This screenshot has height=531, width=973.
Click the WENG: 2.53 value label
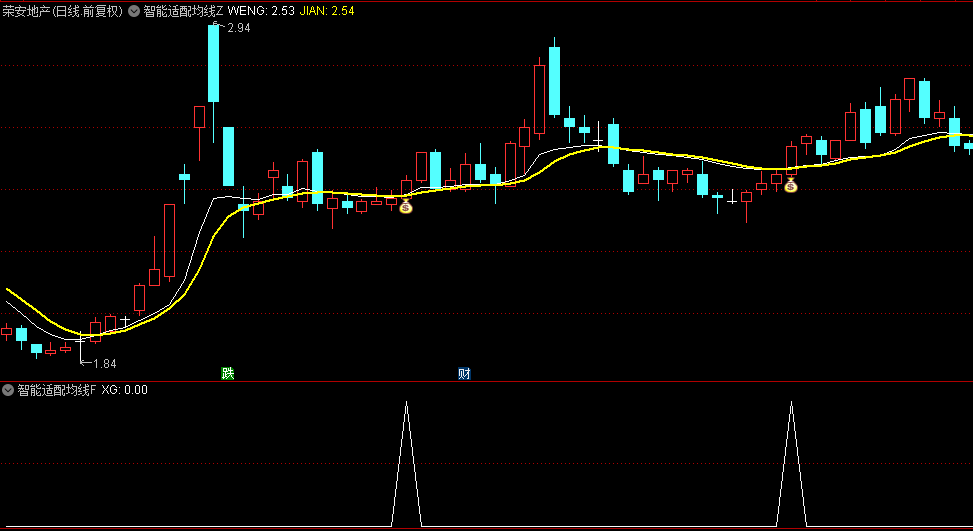(261, 11)
